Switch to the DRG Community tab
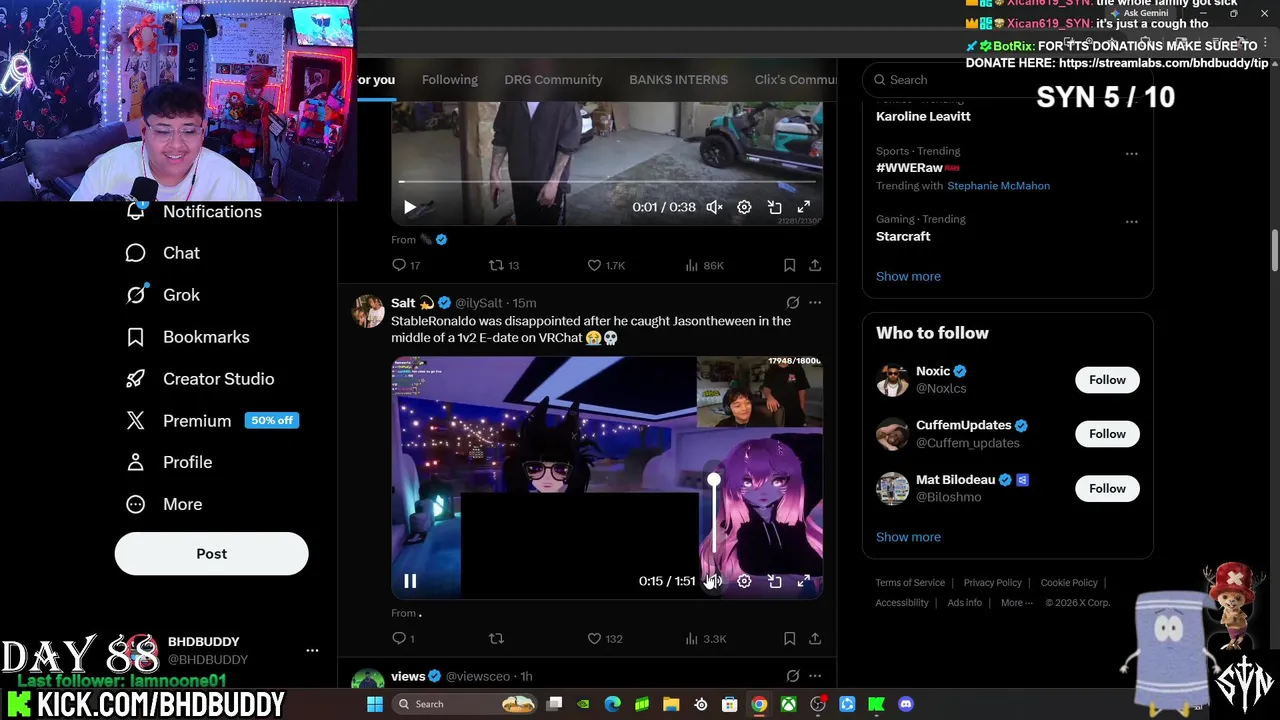 [x=553, y=79]
